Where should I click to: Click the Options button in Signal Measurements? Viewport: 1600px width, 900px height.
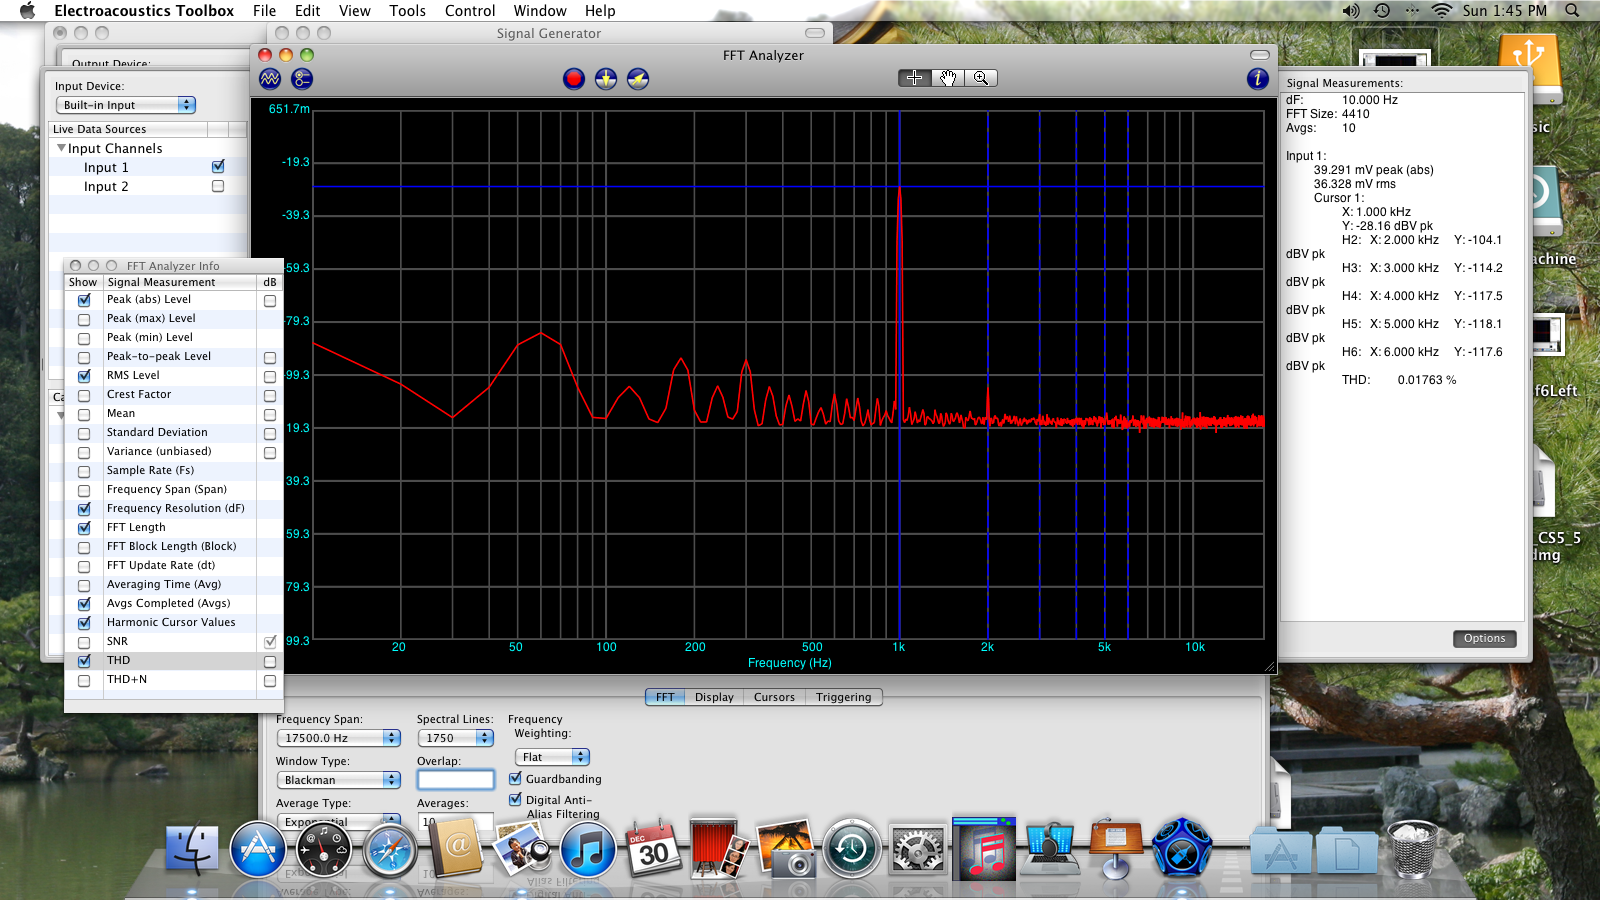(1484, 638)
